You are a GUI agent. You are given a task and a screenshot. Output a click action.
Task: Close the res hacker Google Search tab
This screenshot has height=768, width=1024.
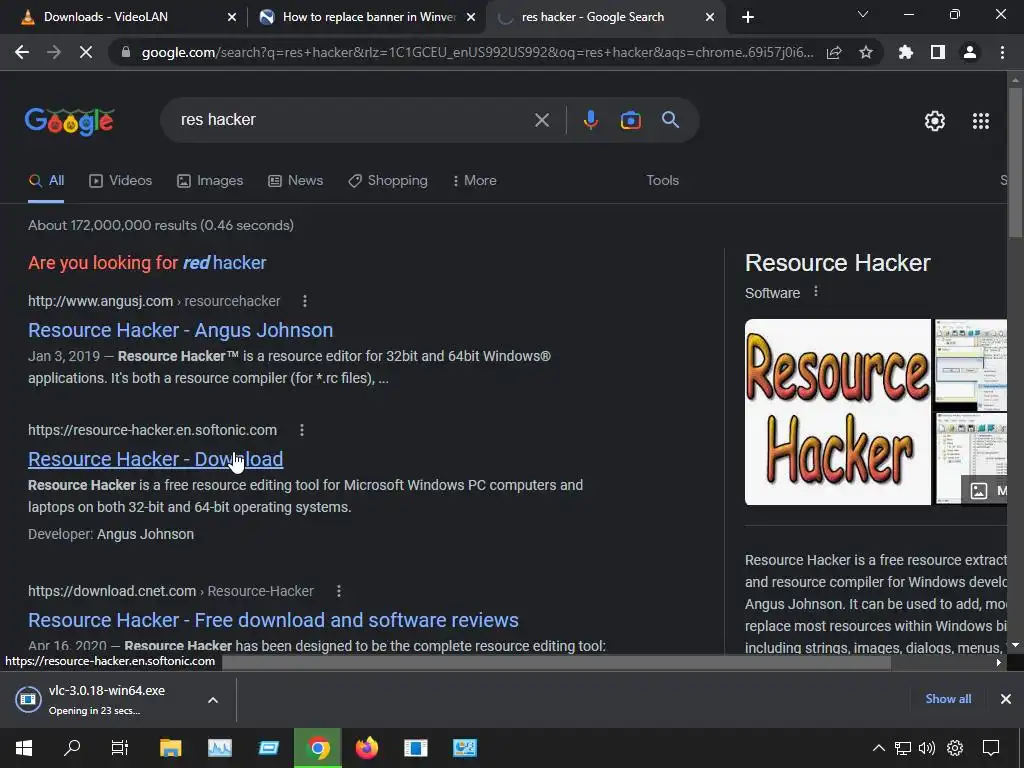tap(710, 17)
